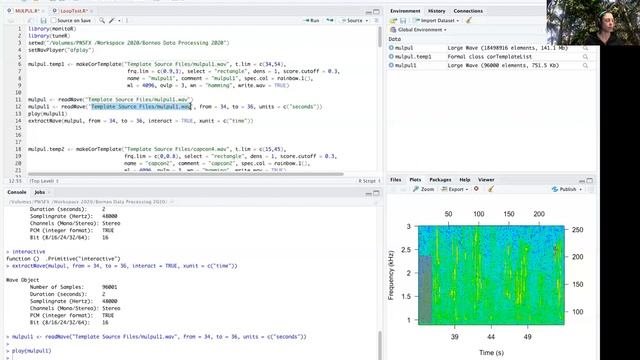Open the History tab
Screen dimensions: 640x360
tap(436, 11)
